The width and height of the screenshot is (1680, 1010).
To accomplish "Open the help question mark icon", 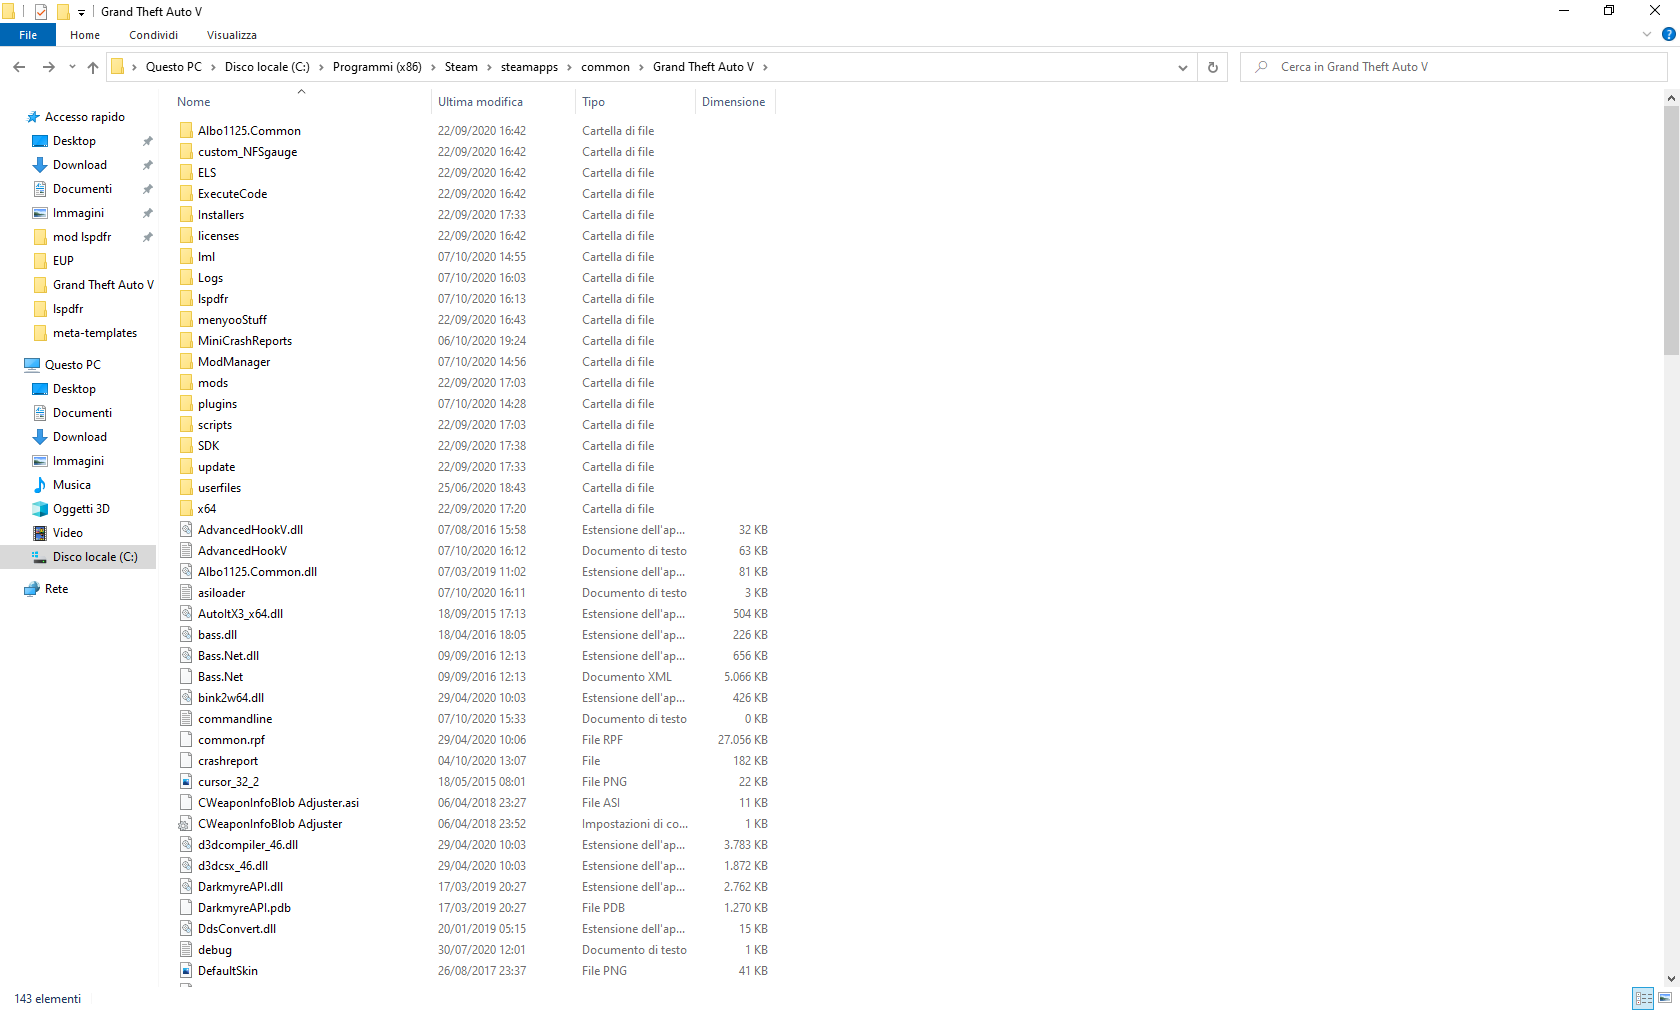I will [1668, 34].
